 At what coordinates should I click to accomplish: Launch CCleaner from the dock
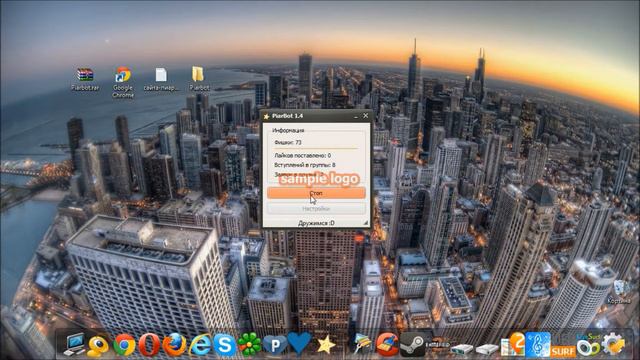tap(387, 344)
